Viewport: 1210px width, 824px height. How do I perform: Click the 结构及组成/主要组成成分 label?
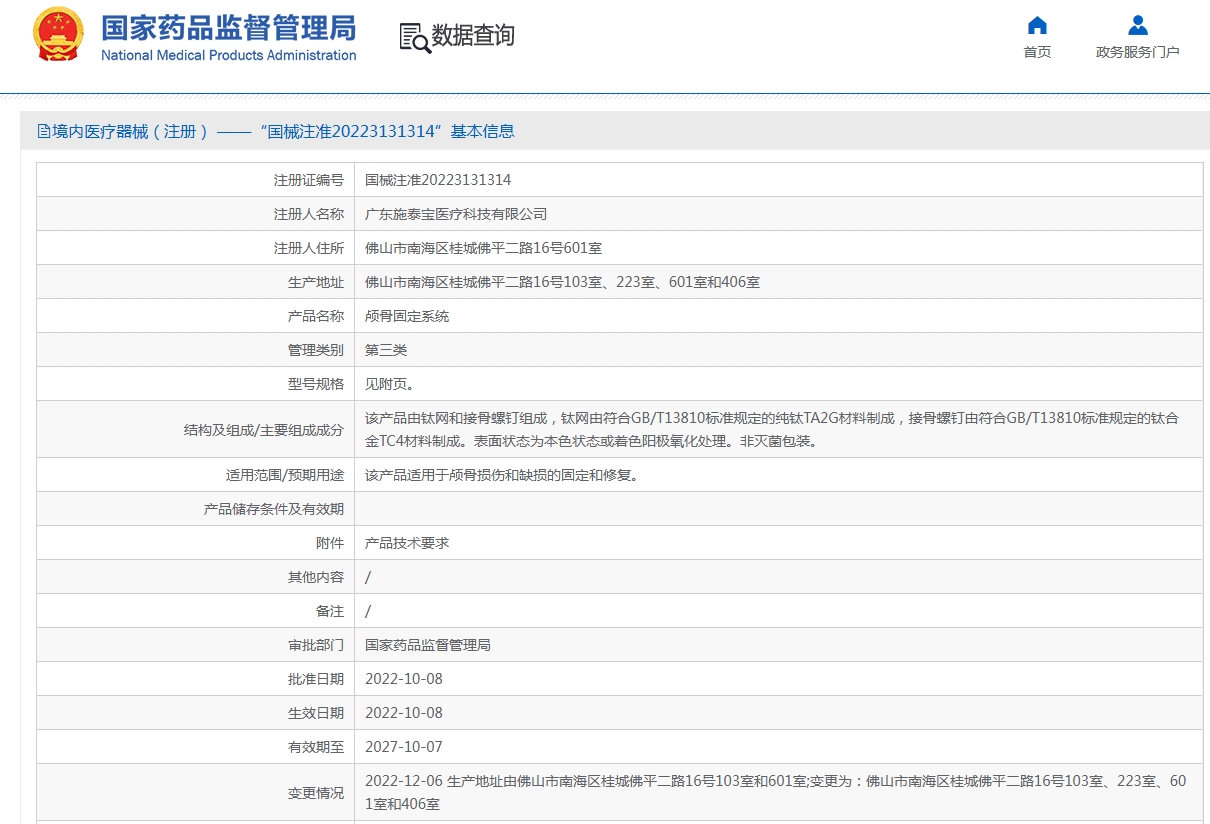264,430
